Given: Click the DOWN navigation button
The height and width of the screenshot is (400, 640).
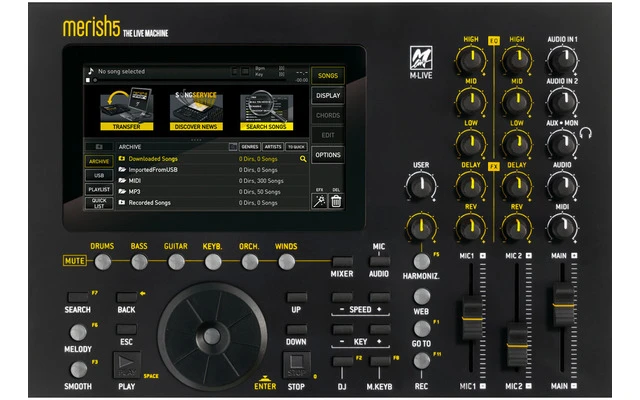Looking at the screenshot, I should (x=297, y=329).
